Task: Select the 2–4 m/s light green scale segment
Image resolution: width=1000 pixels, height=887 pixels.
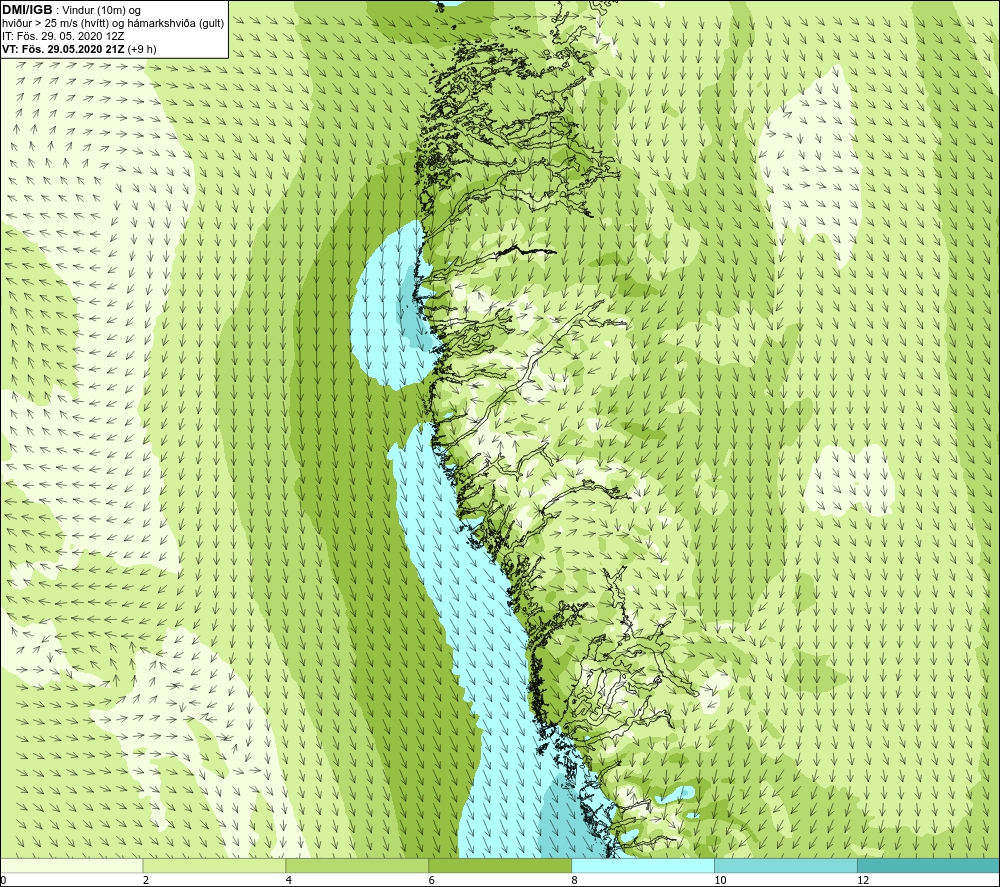Action: pyautogui.click(x=214, y=865)
